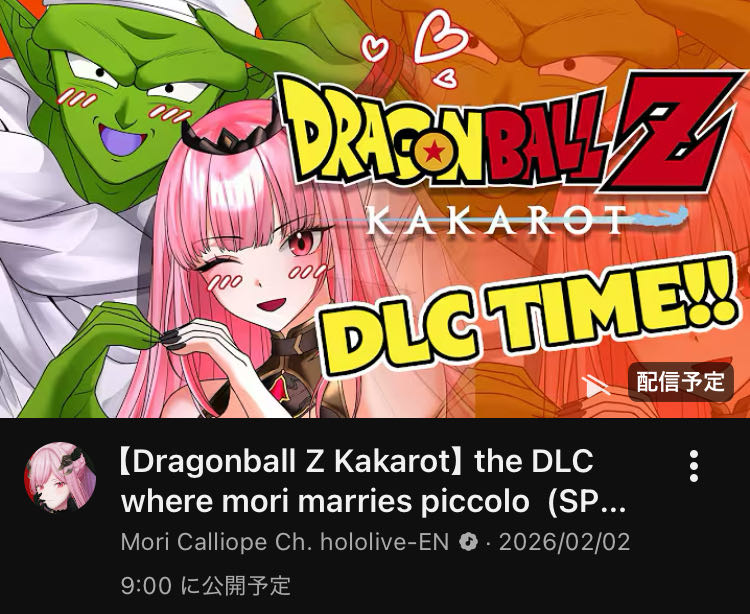Open the Dragonball Z Kakarot video title
Image resolution: width=750 pixels, height=614 pixels.
tap(373, 482)
